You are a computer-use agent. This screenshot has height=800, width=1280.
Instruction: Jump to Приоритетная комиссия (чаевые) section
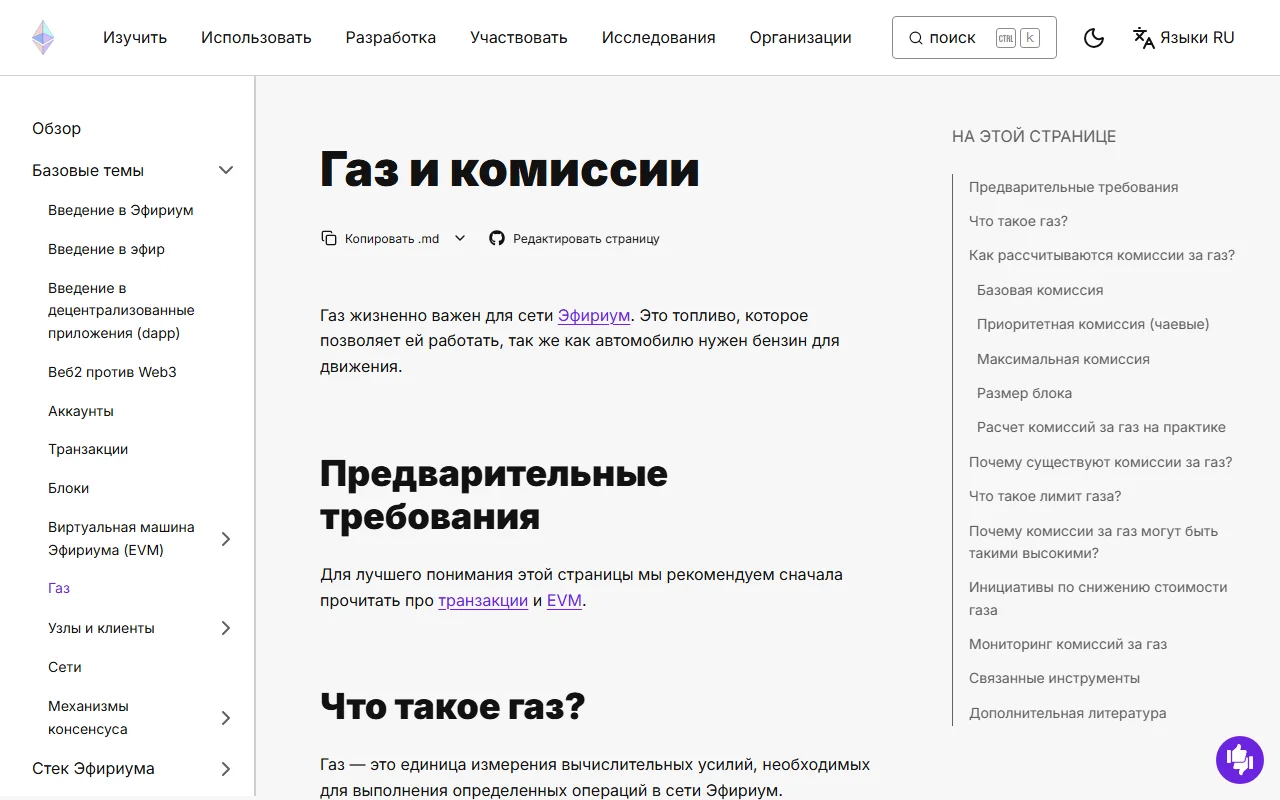point(1093,324)
